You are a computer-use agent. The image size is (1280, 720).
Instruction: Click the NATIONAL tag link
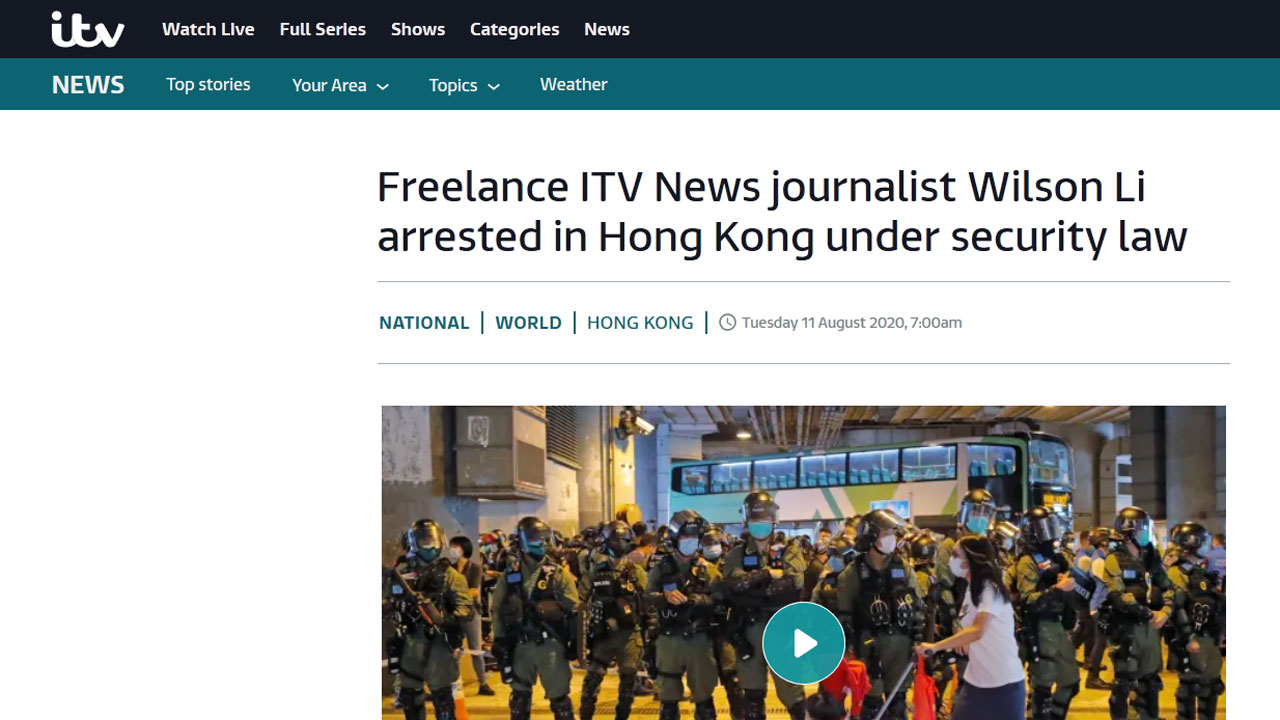pyautogui.click(x=424, y=322)
